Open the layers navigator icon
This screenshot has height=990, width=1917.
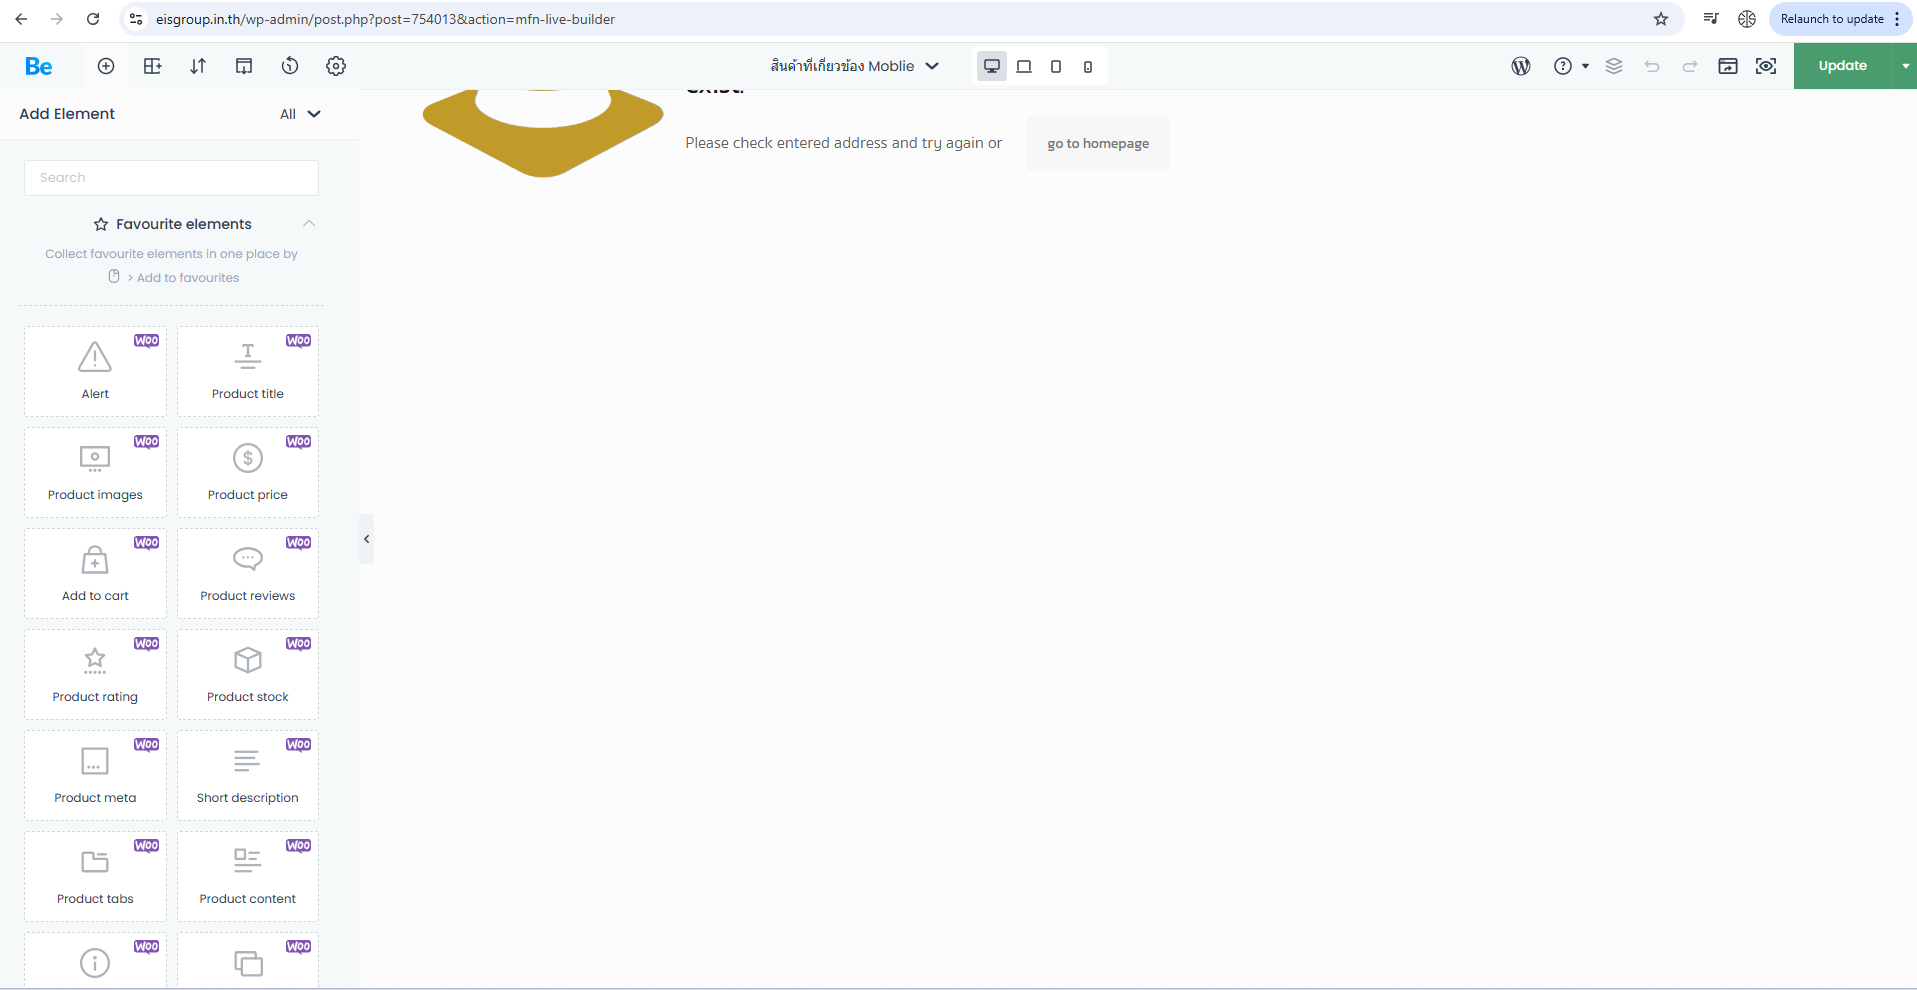pos(1613,66)
